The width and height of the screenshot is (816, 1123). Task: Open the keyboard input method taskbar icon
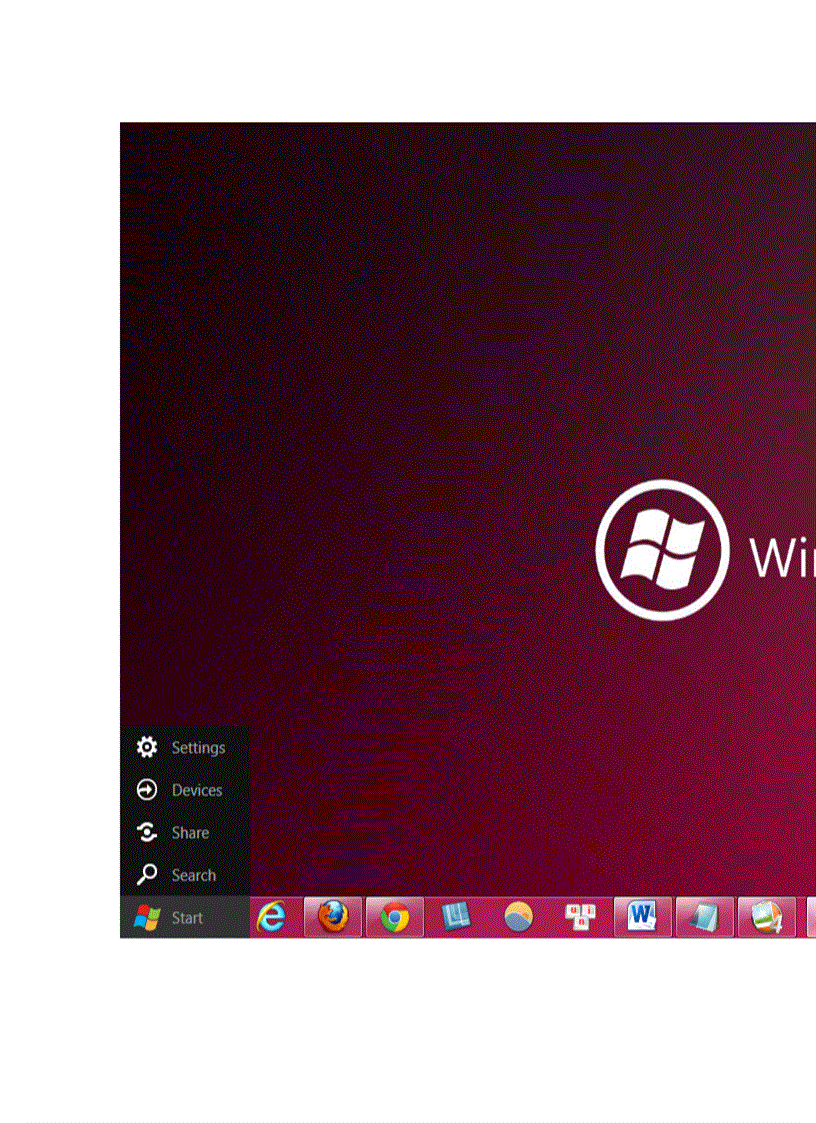[580, 917]
